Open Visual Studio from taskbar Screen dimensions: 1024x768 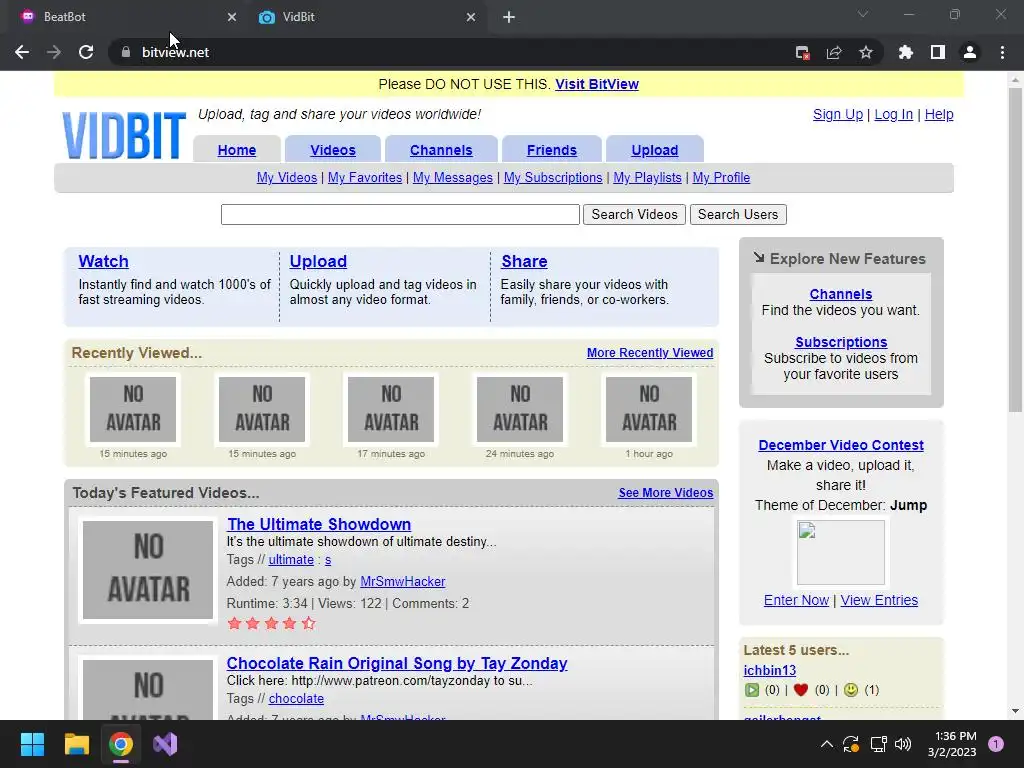(165, 744)
